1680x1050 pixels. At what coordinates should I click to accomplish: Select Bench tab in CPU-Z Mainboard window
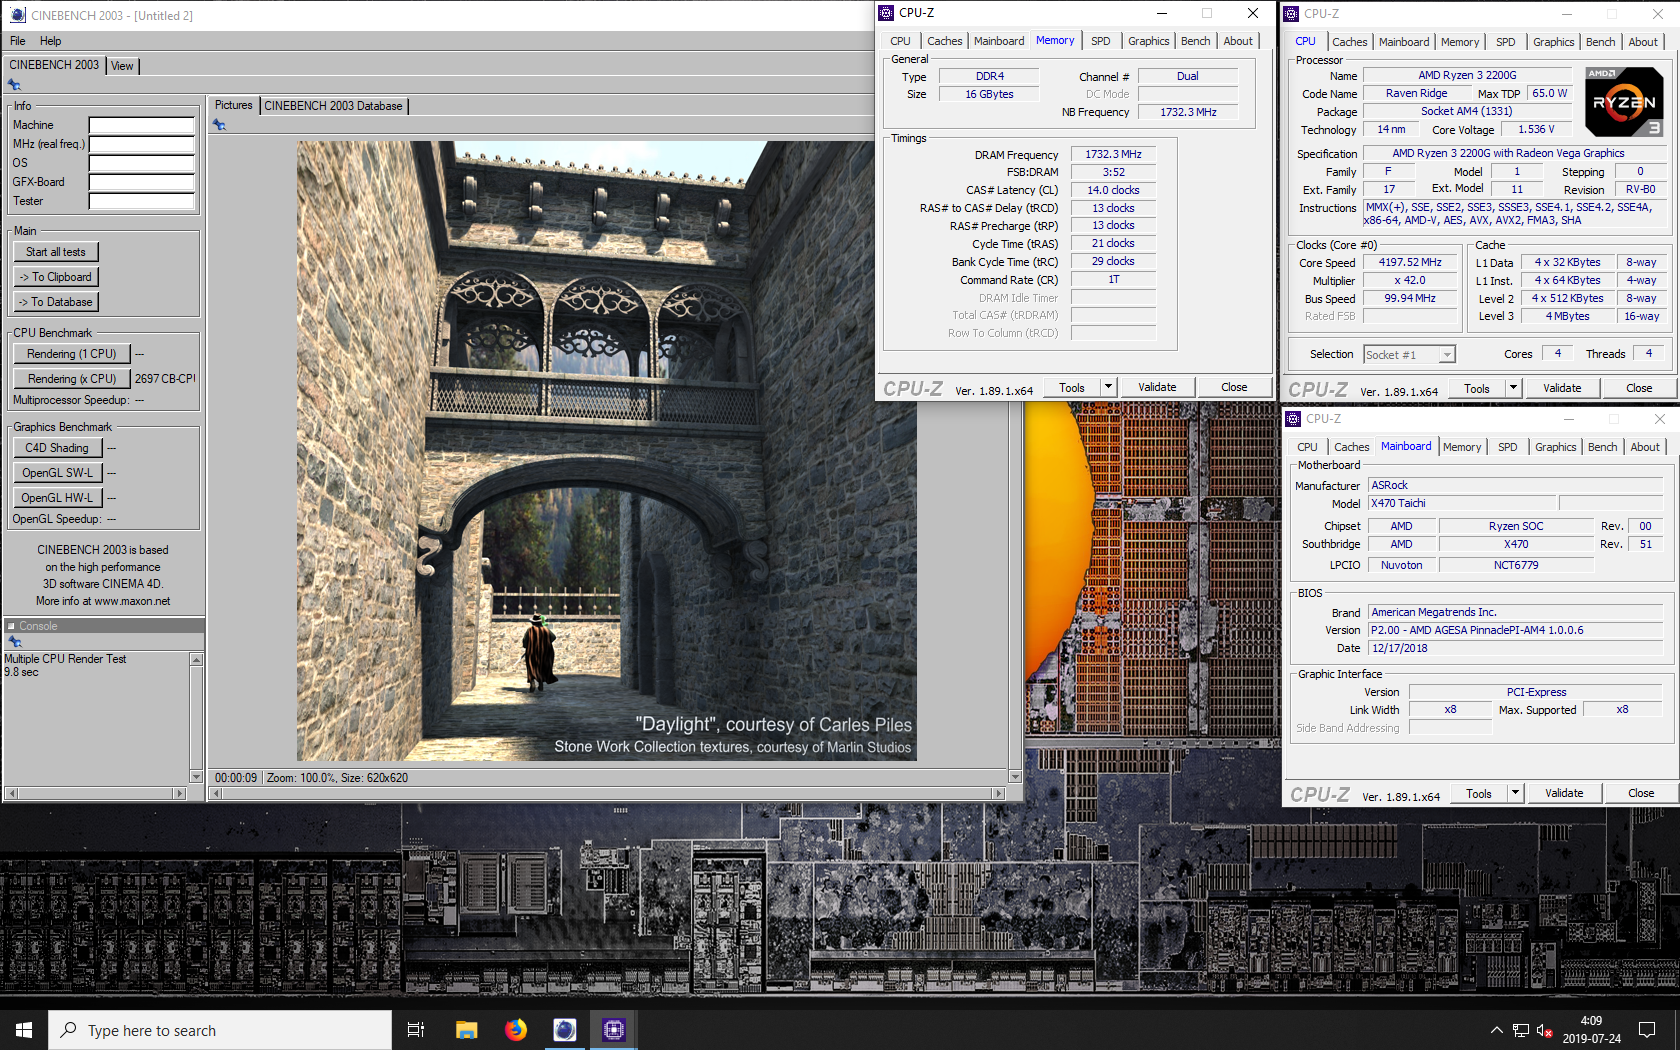click(1602, 447)
